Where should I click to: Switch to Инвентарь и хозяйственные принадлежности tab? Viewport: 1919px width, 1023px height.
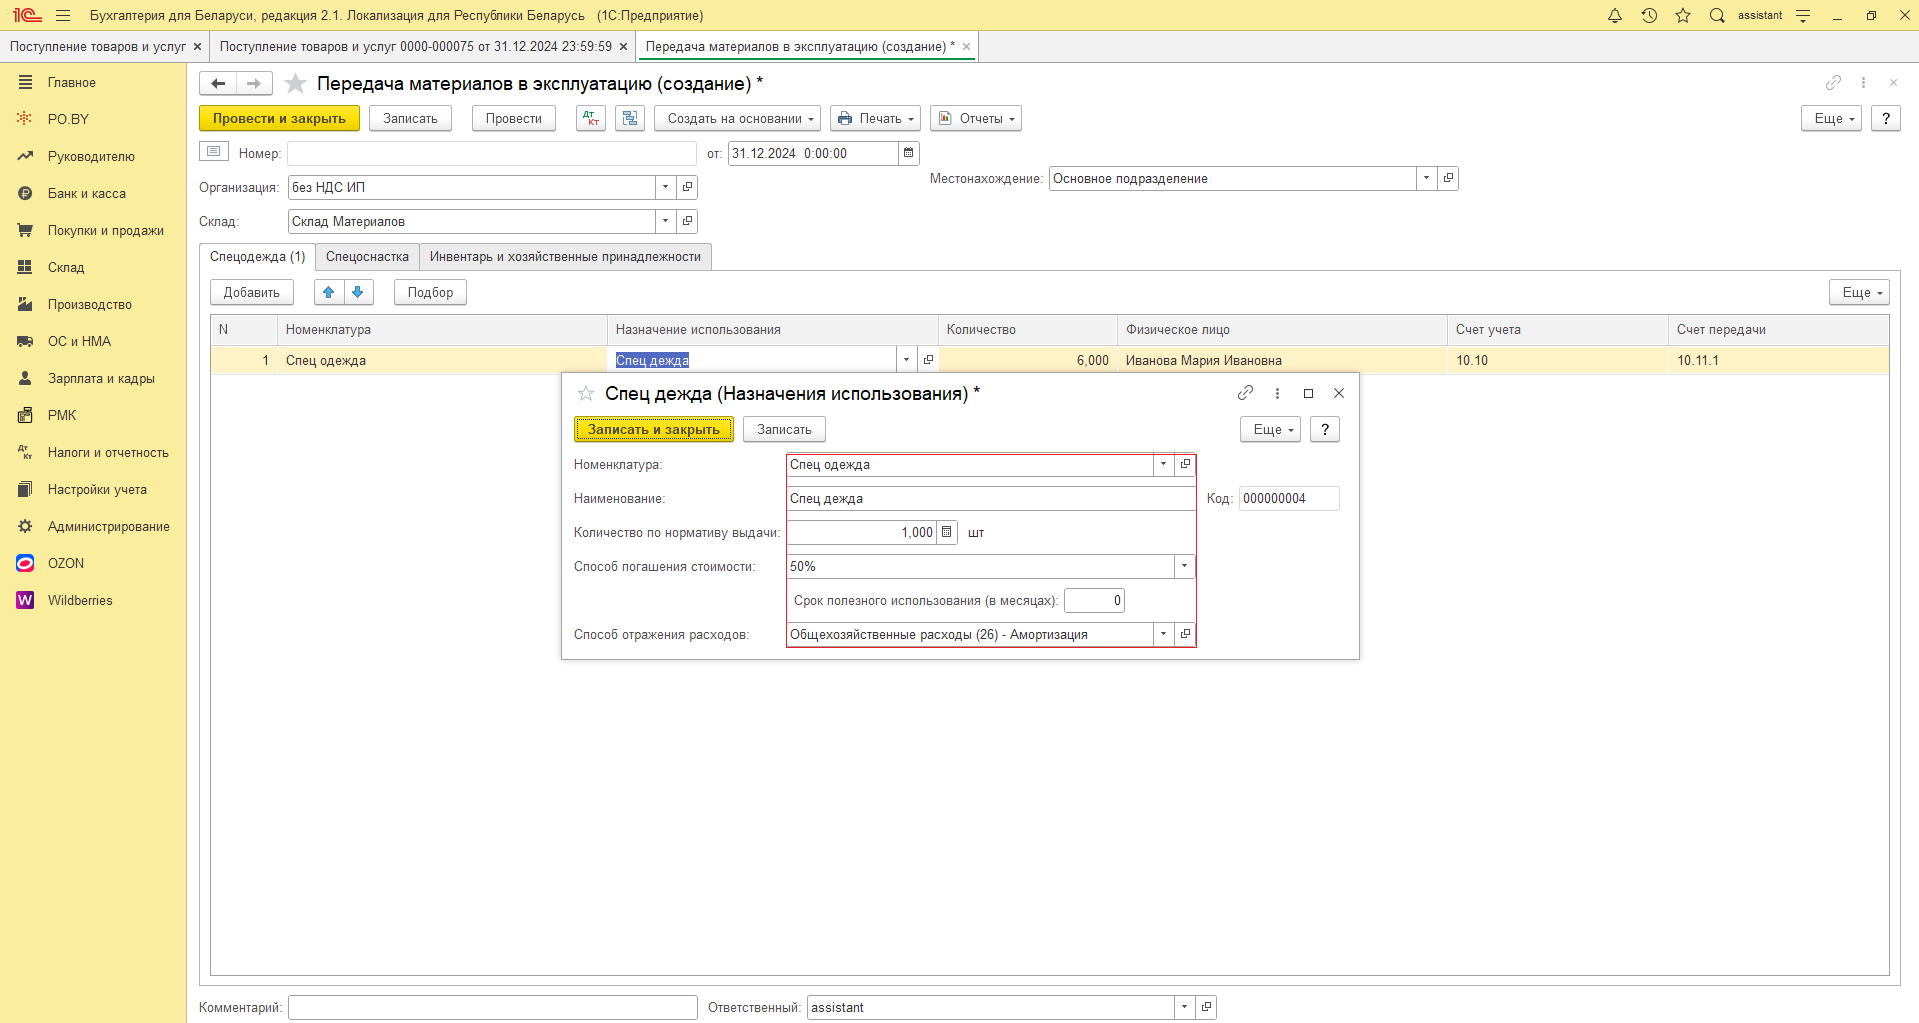point(565,257)
